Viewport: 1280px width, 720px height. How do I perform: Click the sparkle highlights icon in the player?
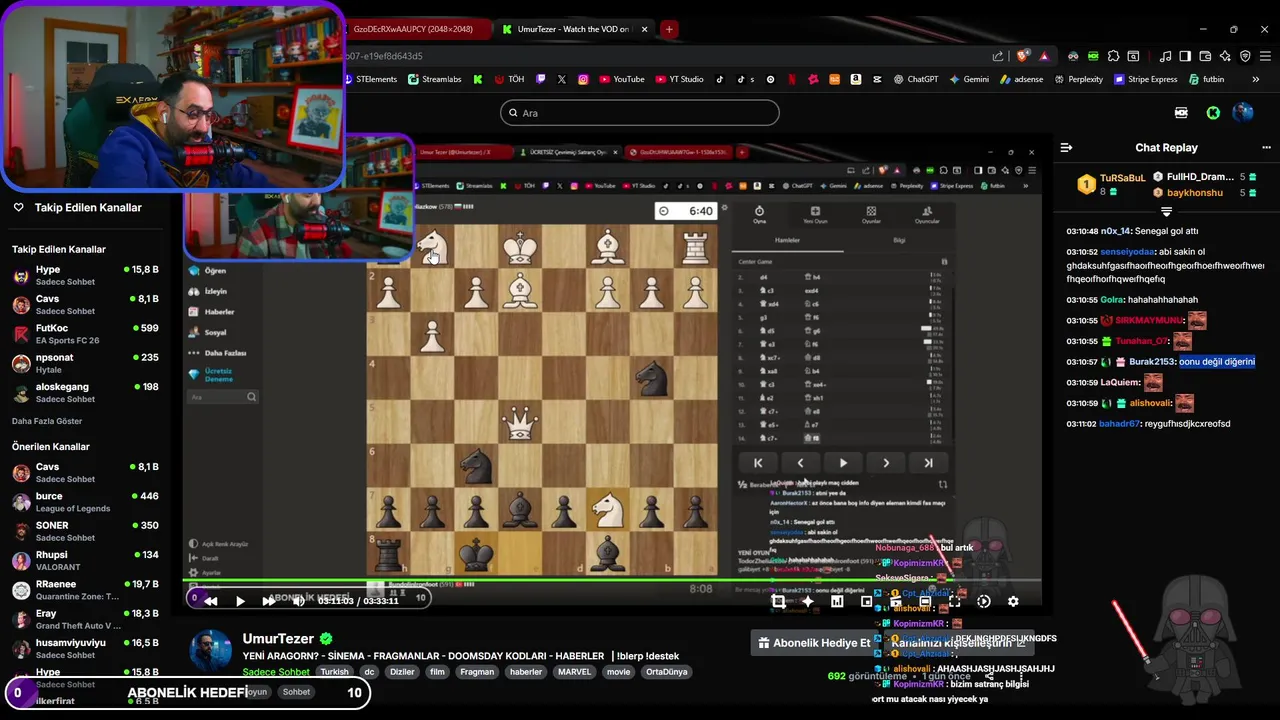click(808, 601)
